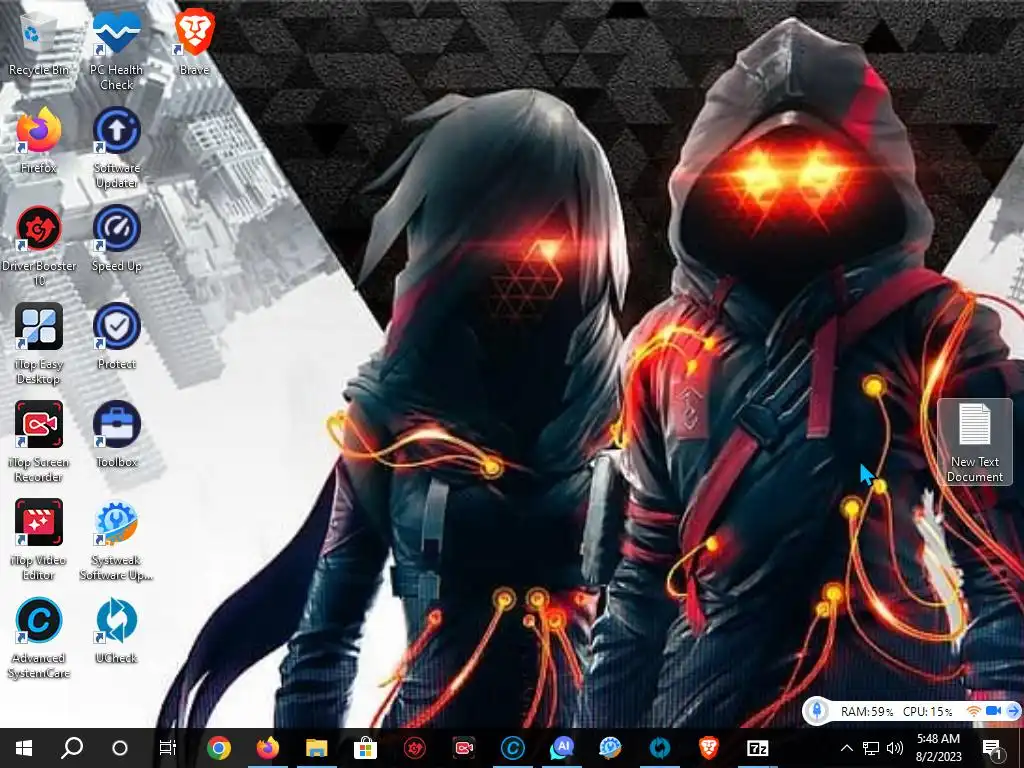
Task: Open the AI chat app on taskbar
Action: (562, 748)
